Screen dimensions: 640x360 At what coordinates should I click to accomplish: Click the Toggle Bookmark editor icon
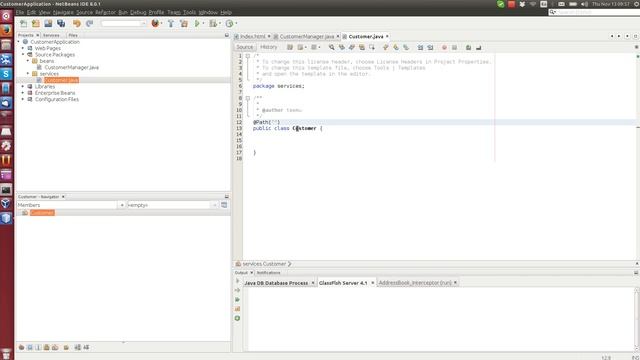coord(406,47)
